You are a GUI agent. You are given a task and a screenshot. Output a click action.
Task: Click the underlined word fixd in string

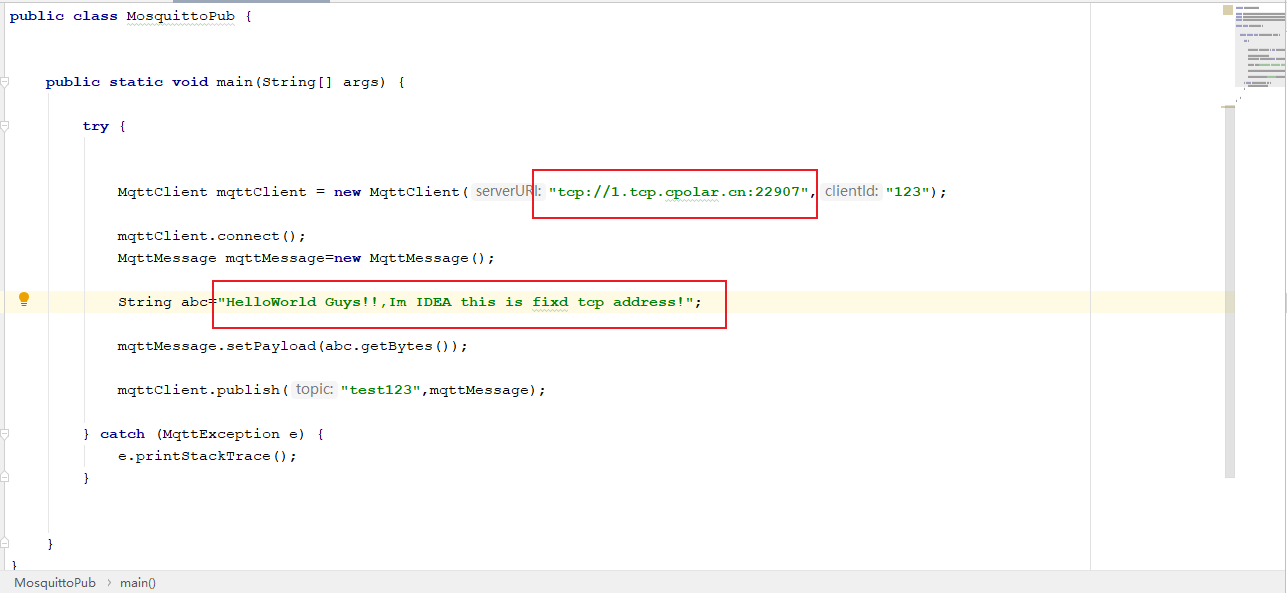pyautogui.click(x=549, y=302)
